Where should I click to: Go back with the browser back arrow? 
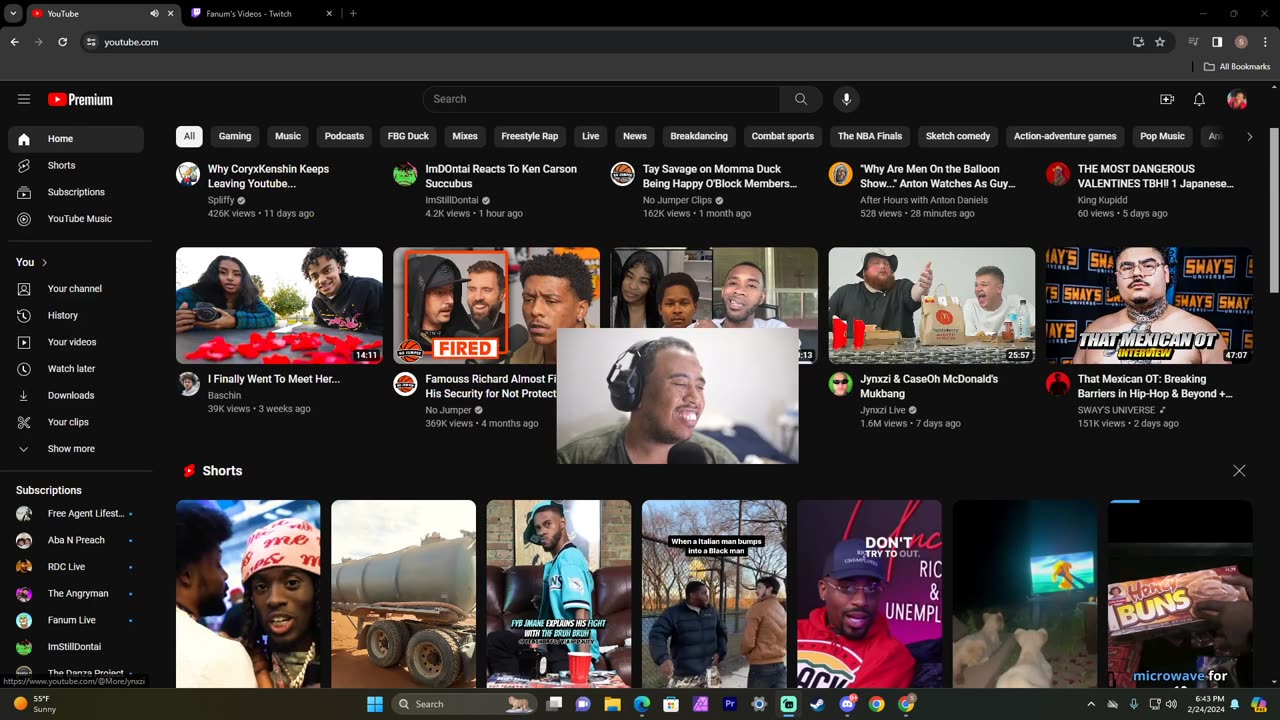(14, 42)
